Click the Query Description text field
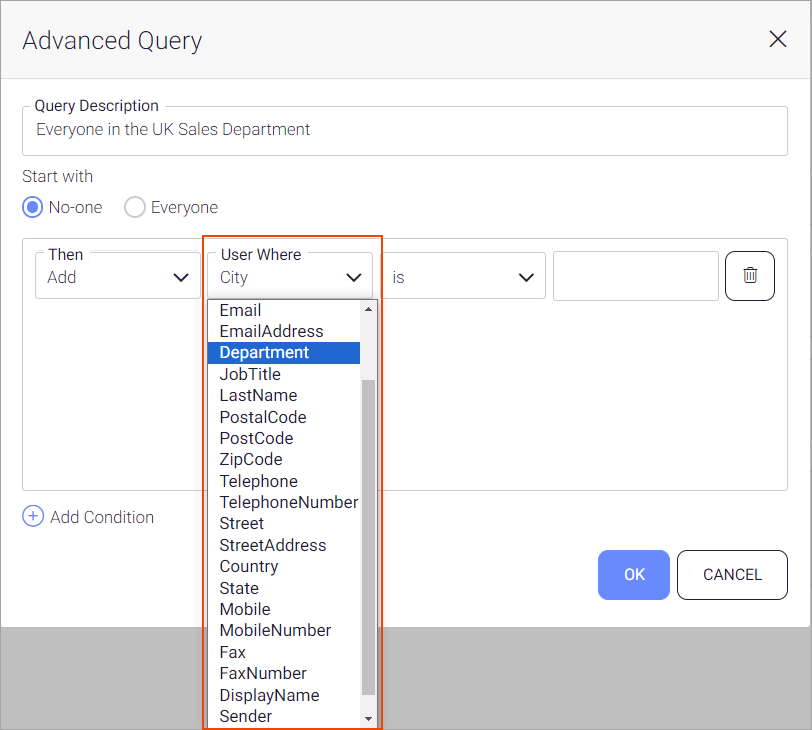The width and height of the screenshot is (812, 730). pyautogui.click(x=404, y=130)
